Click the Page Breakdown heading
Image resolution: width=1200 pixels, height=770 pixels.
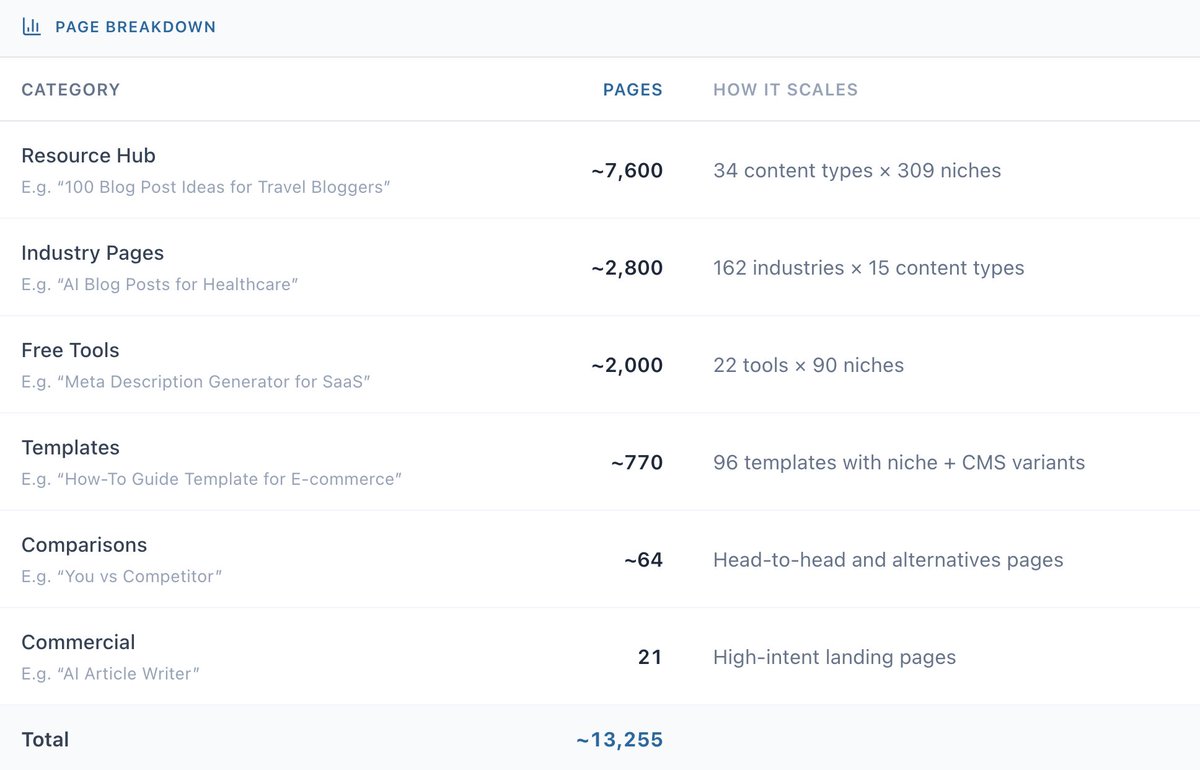pyautogui.click(x=135, y=27)
